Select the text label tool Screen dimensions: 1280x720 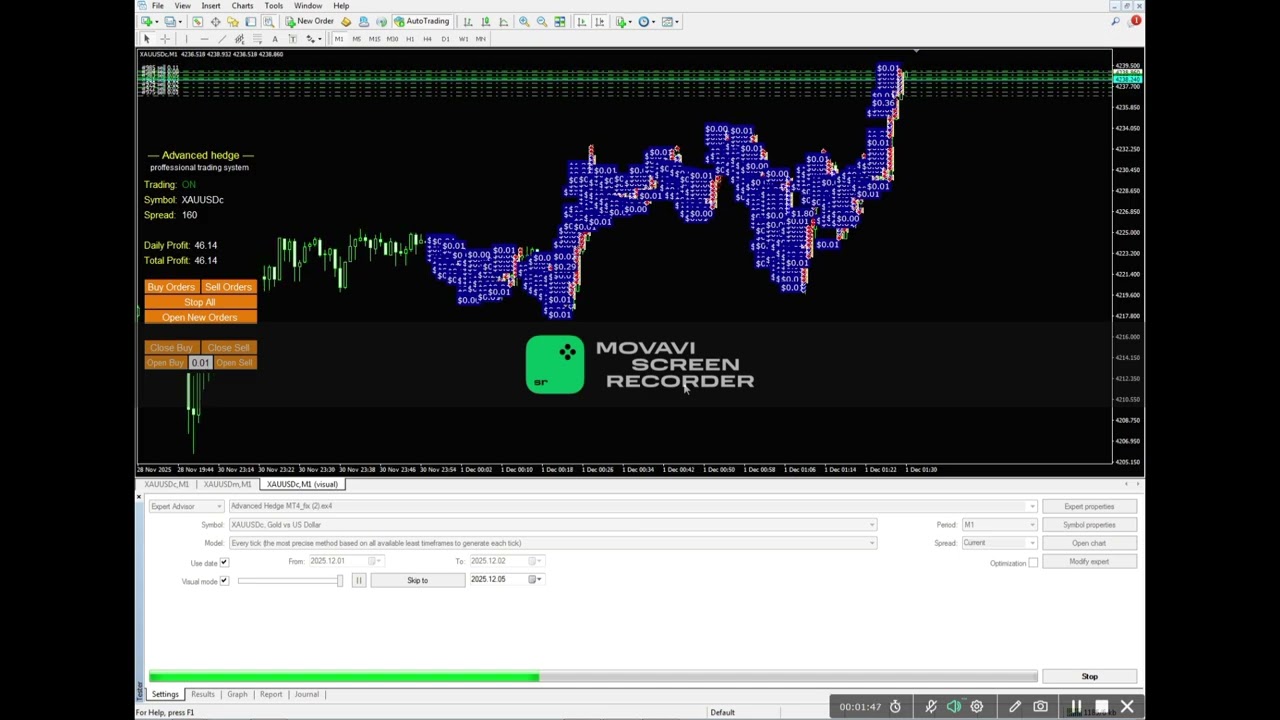point(292,39)
